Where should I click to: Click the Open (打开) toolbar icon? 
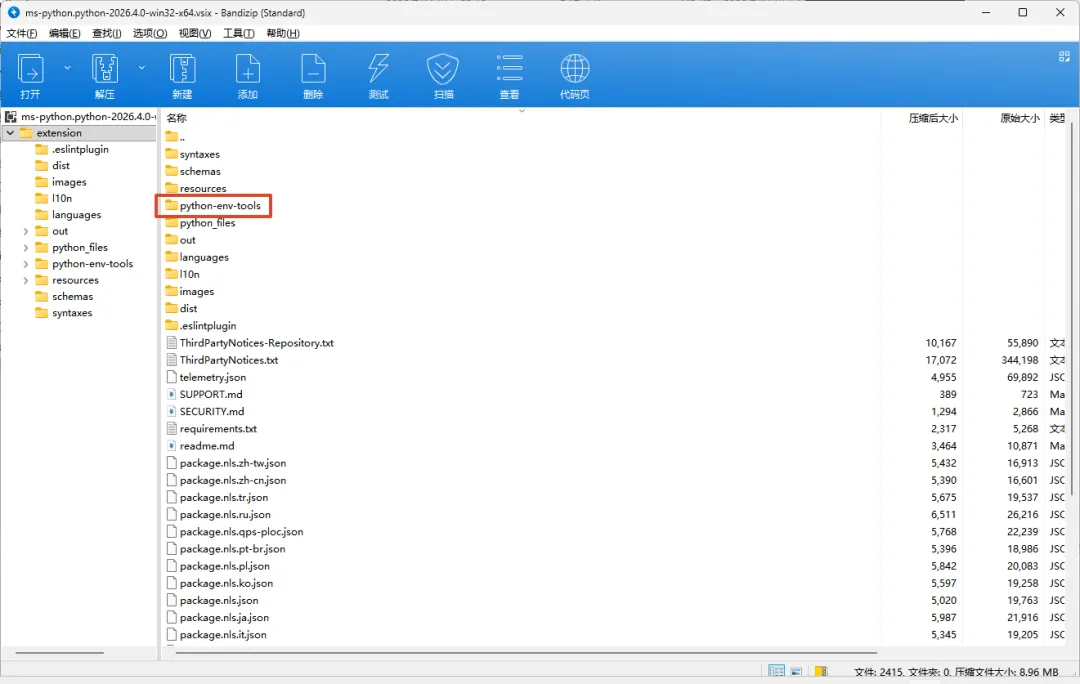point(30,76)
